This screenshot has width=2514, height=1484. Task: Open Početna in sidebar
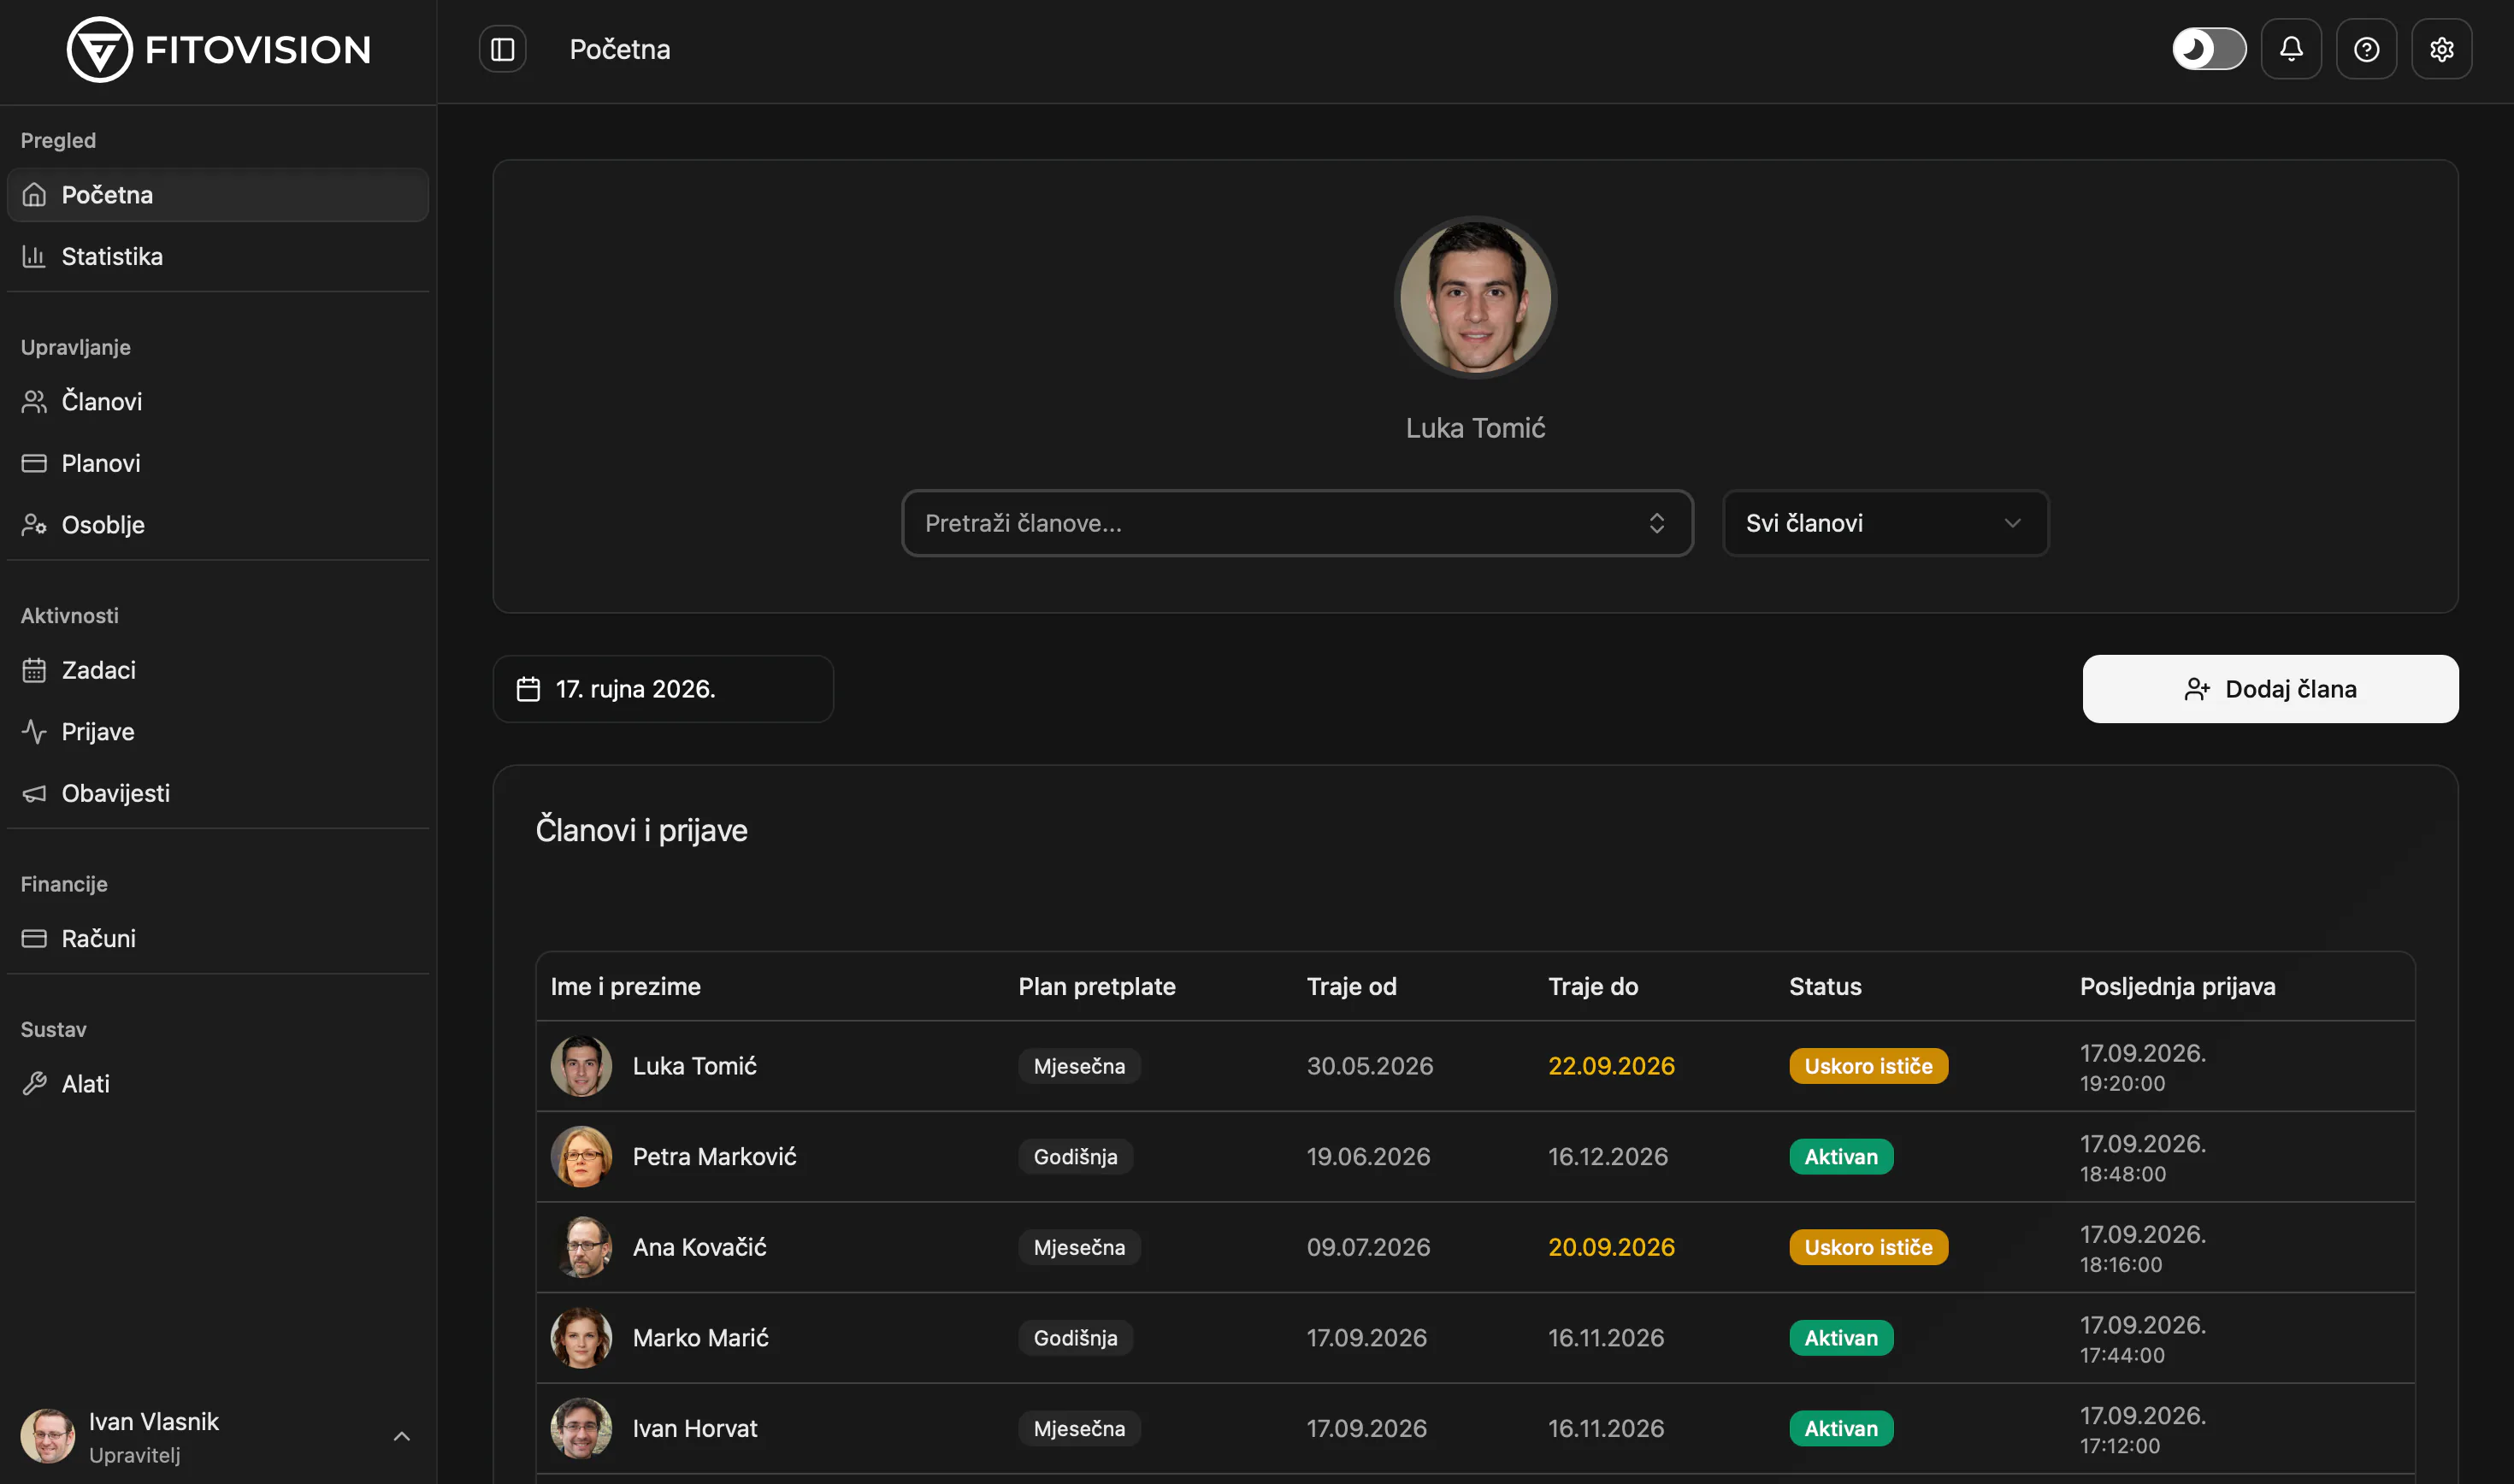pyautogui.click(x=218, y=195)
